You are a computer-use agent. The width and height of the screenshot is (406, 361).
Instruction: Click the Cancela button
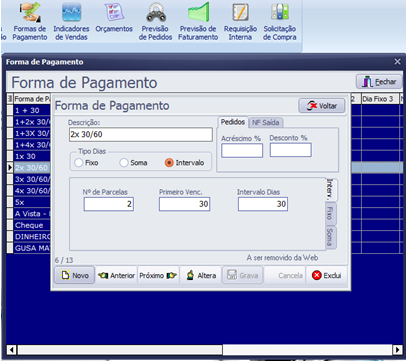285,275
